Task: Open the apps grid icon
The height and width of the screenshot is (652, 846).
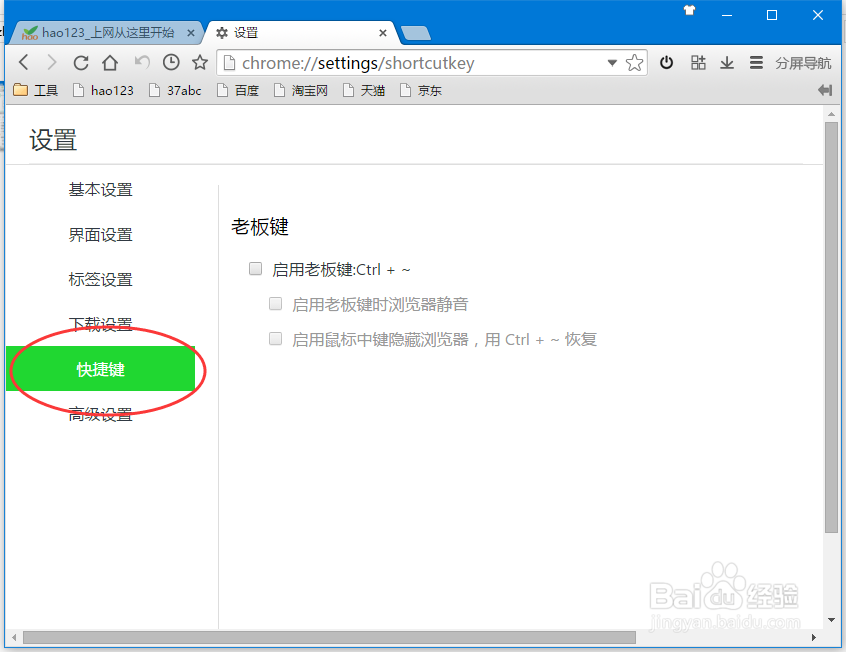Action: tap(698, 63)
